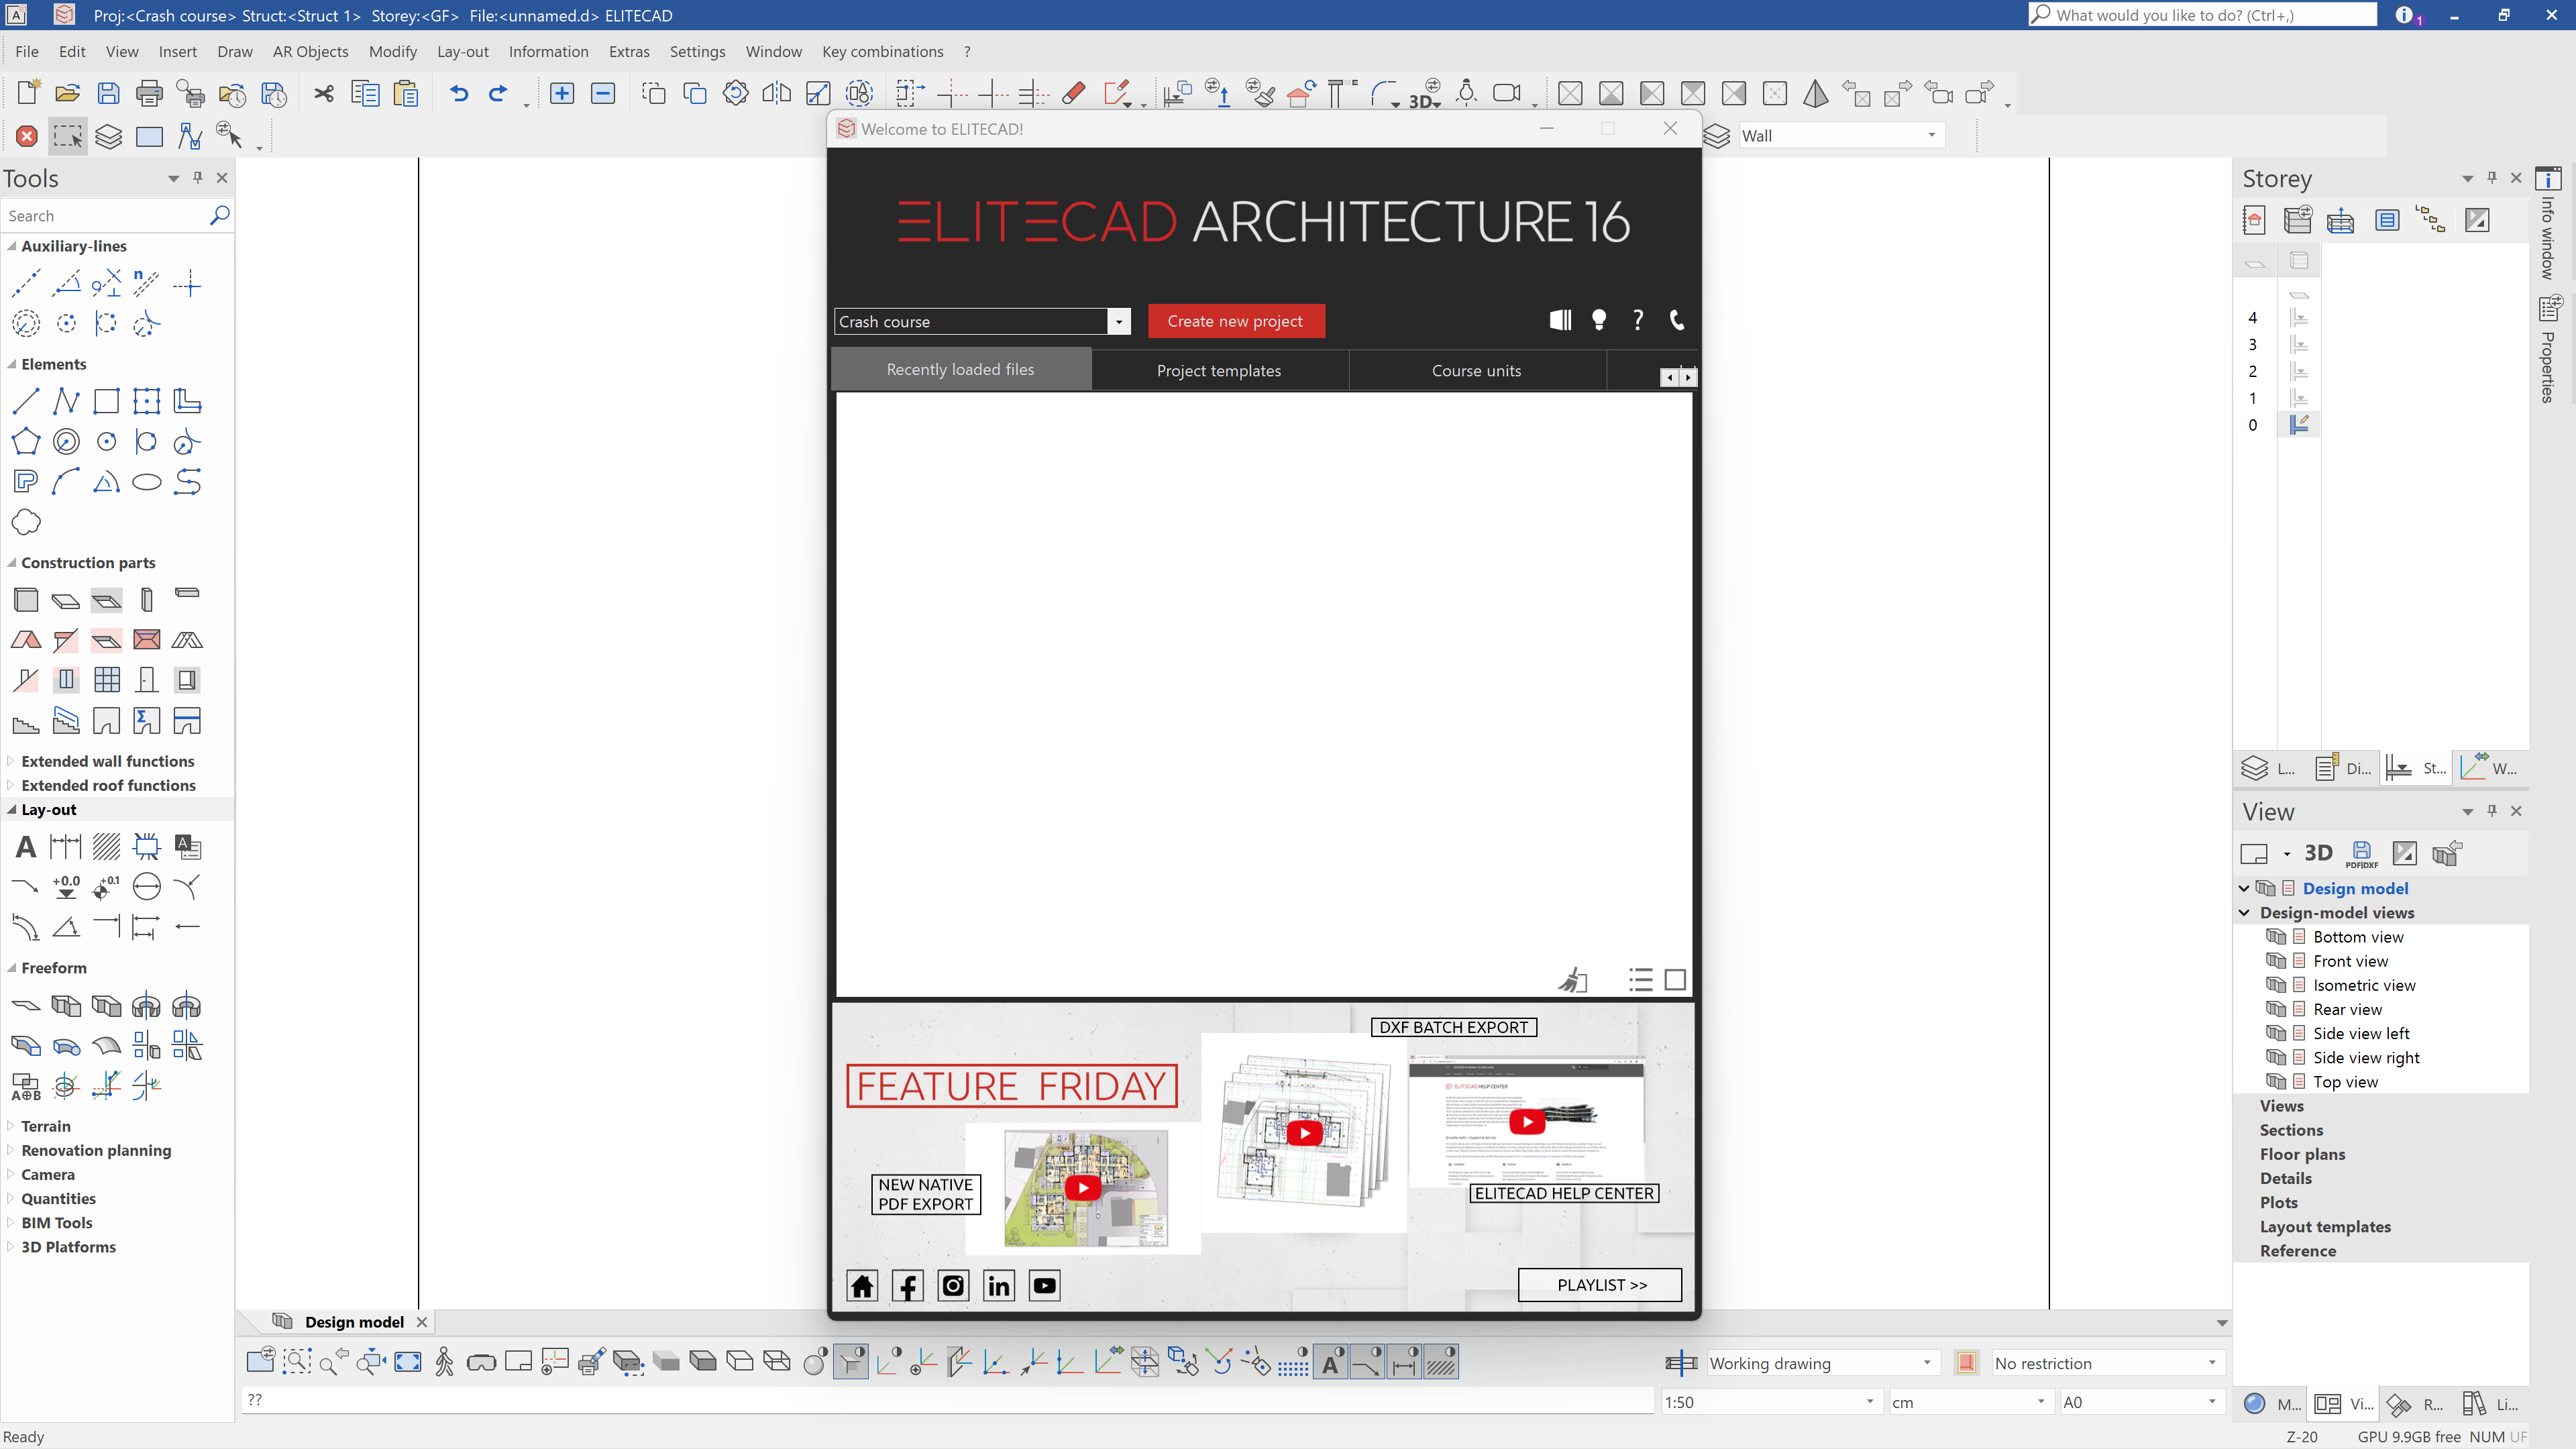Click the YouTube icon in welcome dialog

(x=1045, y=1285)
